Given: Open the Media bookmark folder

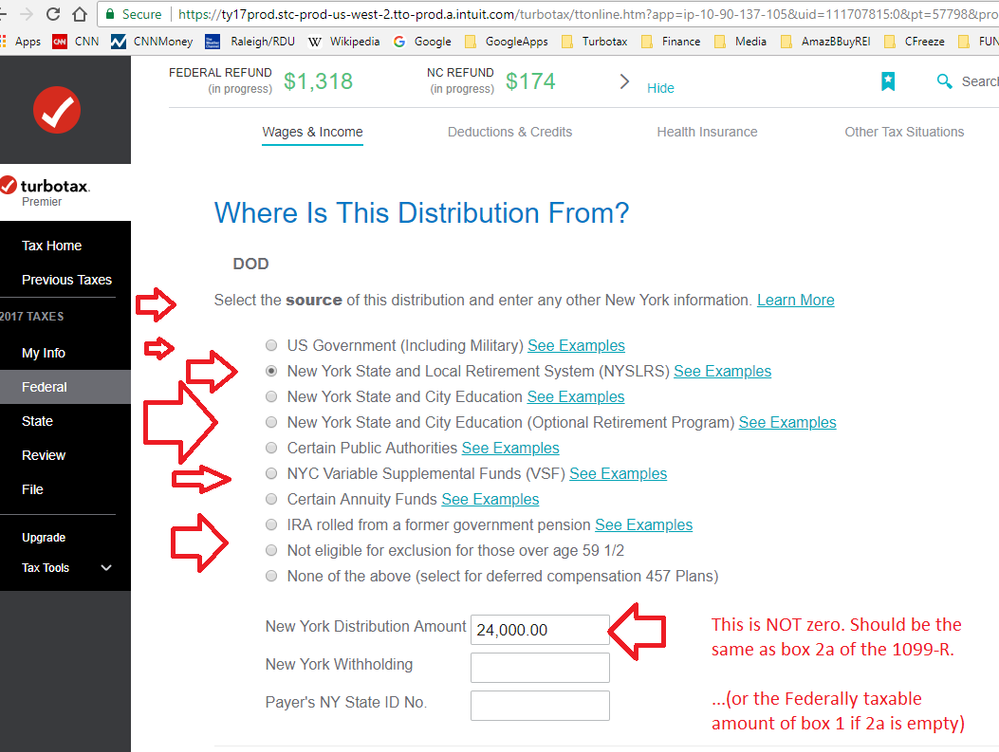Looking at the screenshot, I should 740,41.
